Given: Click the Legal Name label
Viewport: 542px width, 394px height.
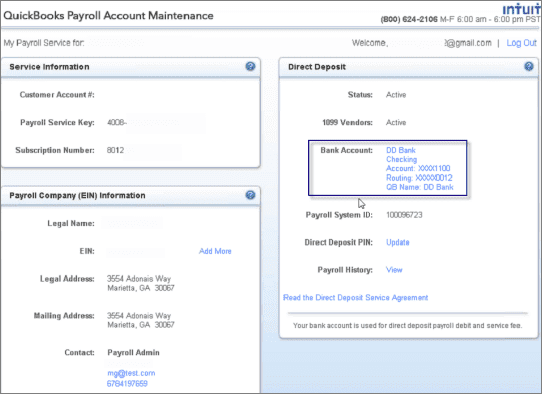Looking at the screenshot, I should (x=71, y=224).
